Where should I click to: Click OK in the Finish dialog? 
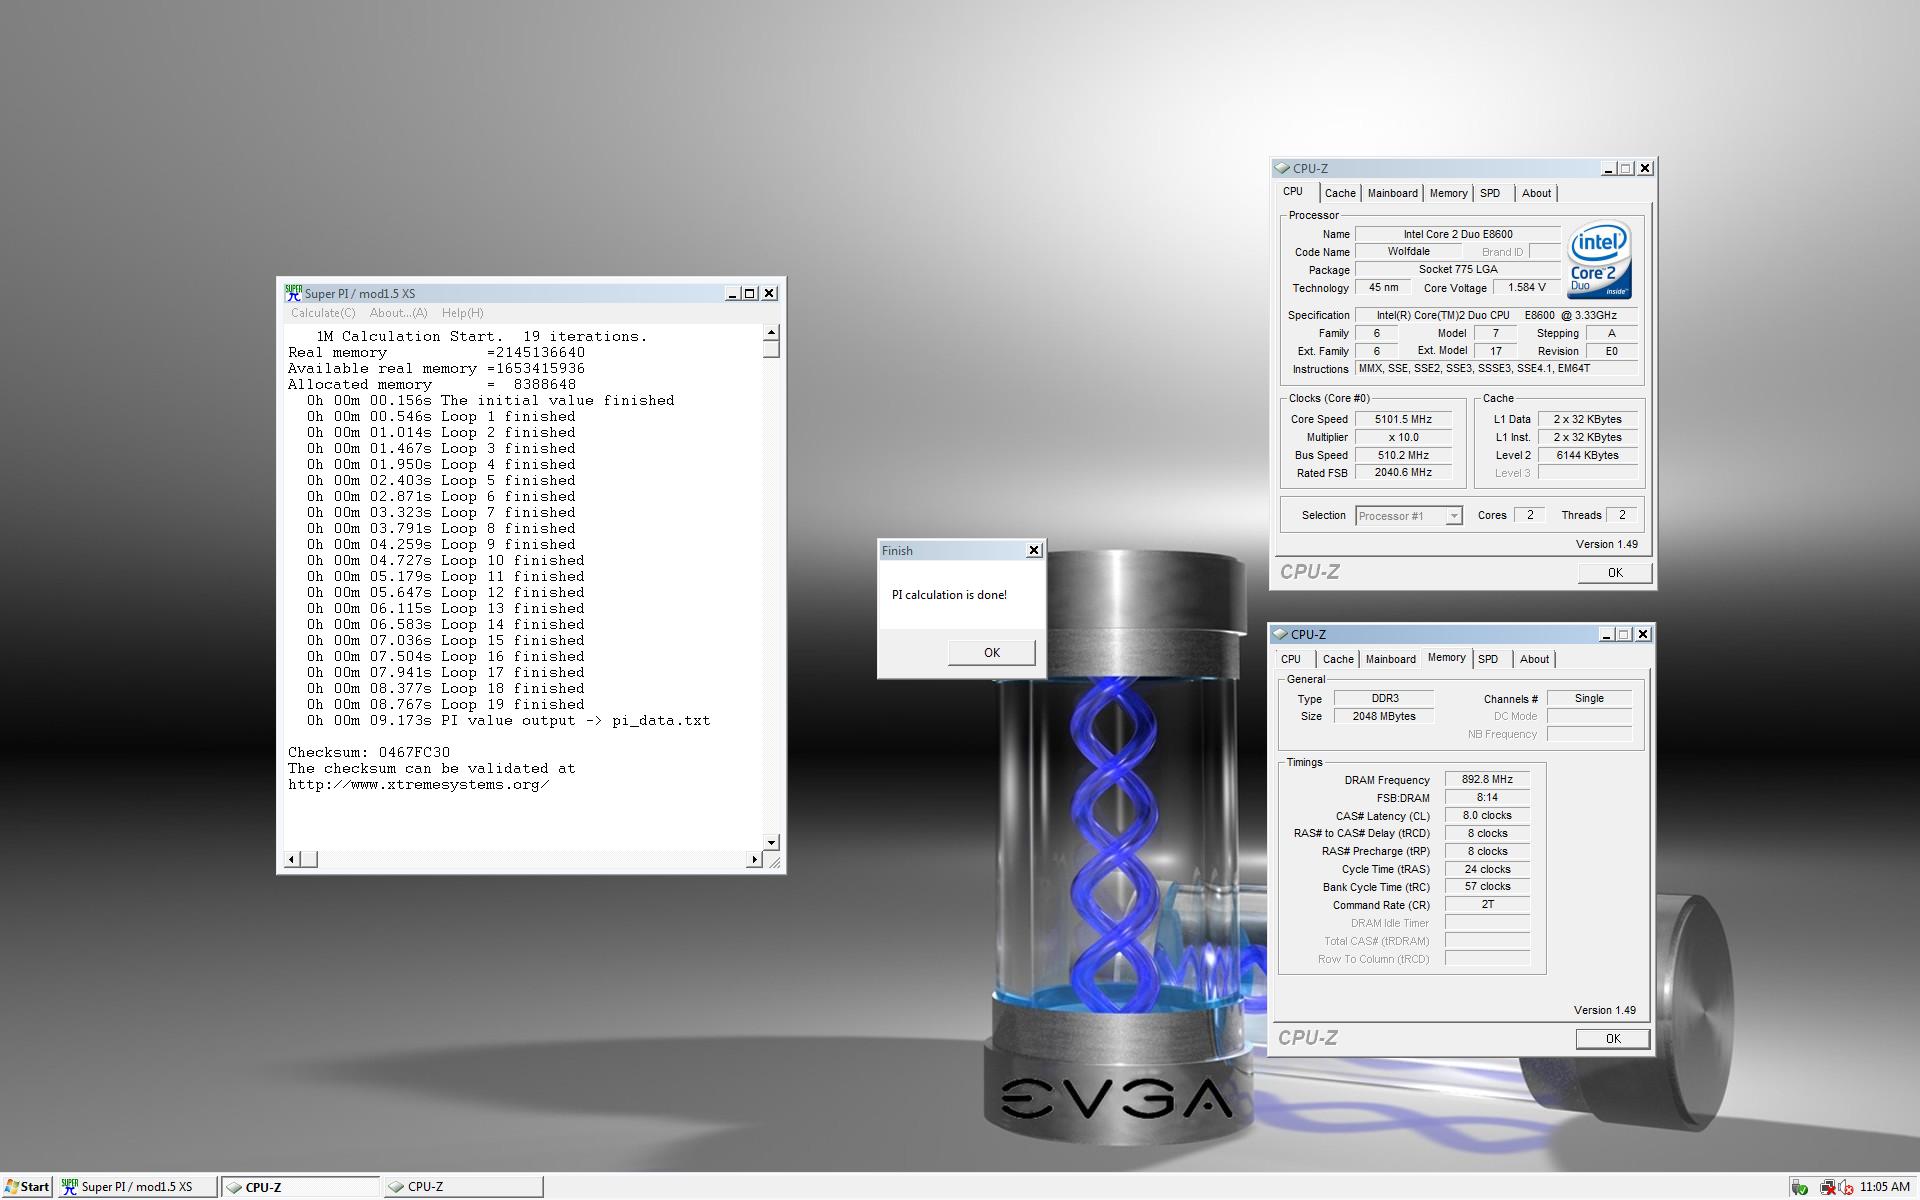click(991, 652)
